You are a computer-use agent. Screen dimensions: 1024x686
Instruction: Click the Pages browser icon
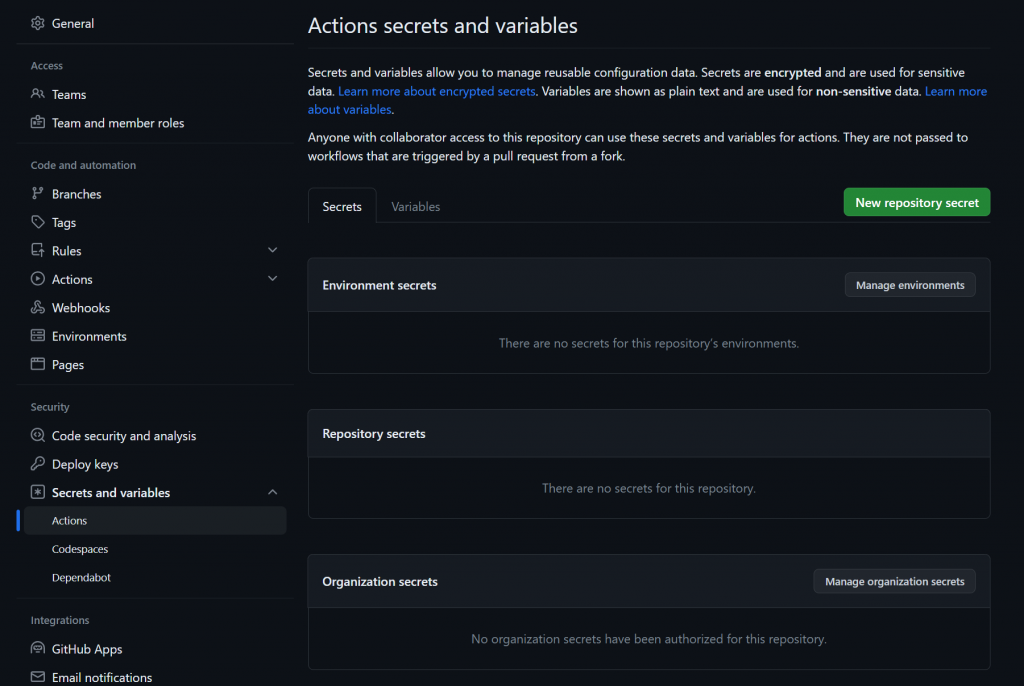pos(38,365)
